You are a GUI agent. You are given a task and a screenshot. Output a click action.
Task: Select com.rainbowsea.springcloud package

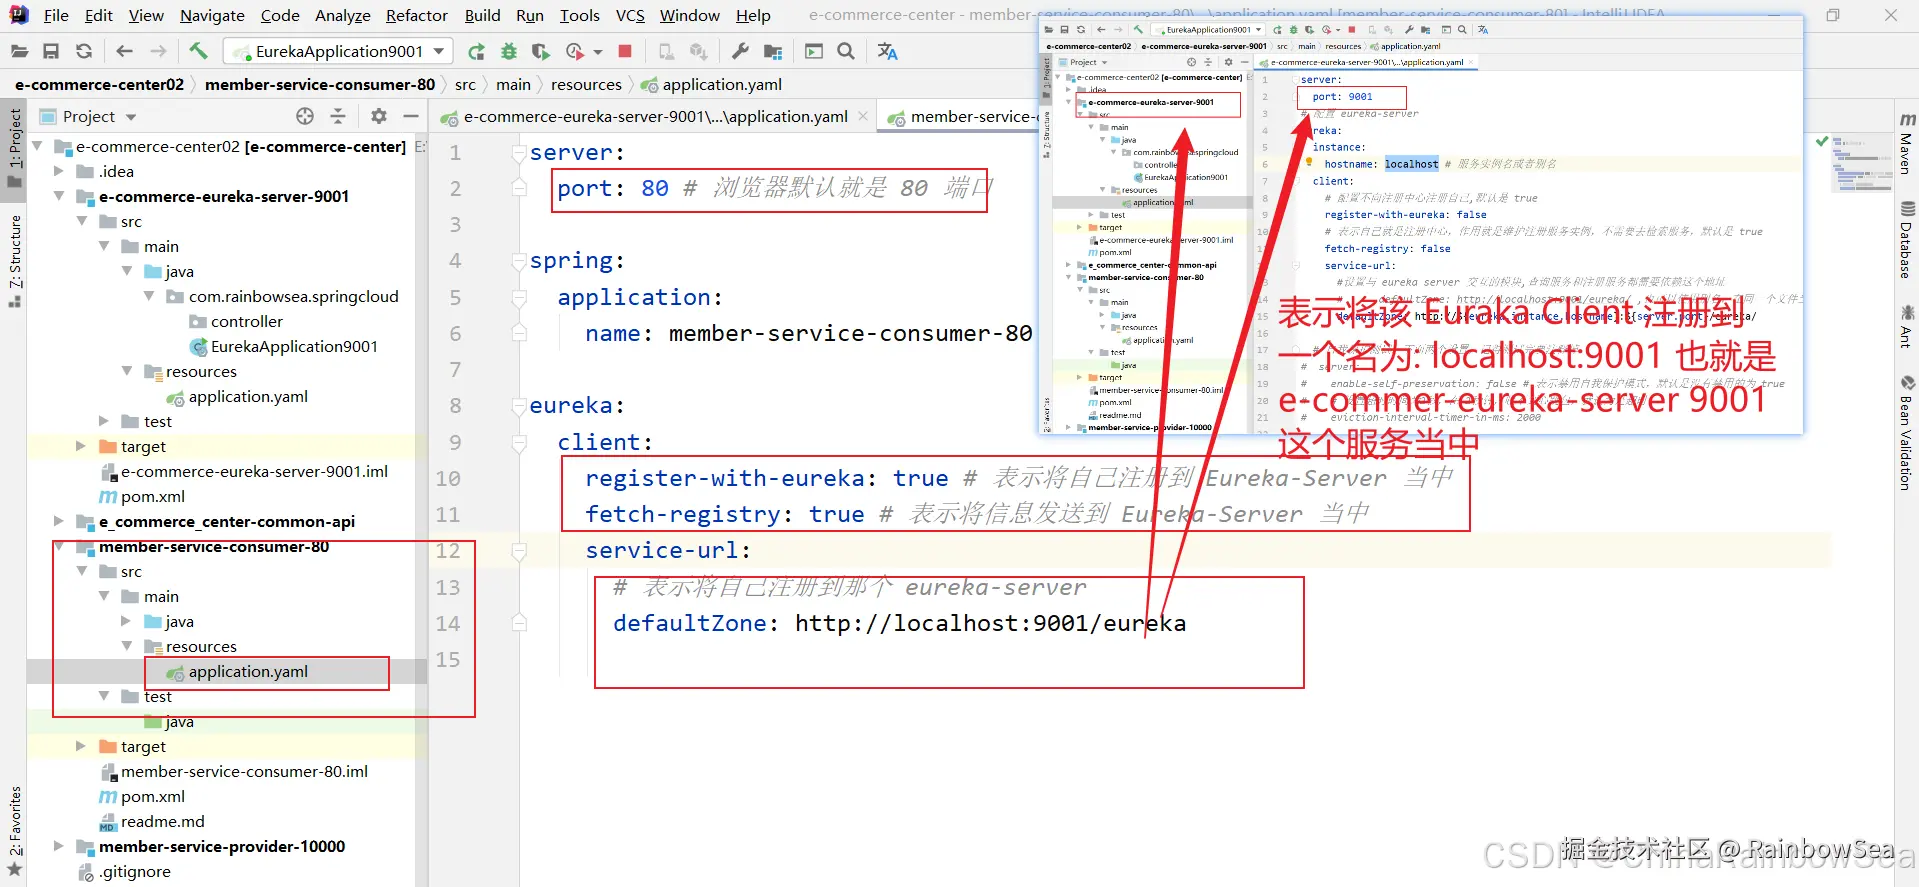[293, 296]
